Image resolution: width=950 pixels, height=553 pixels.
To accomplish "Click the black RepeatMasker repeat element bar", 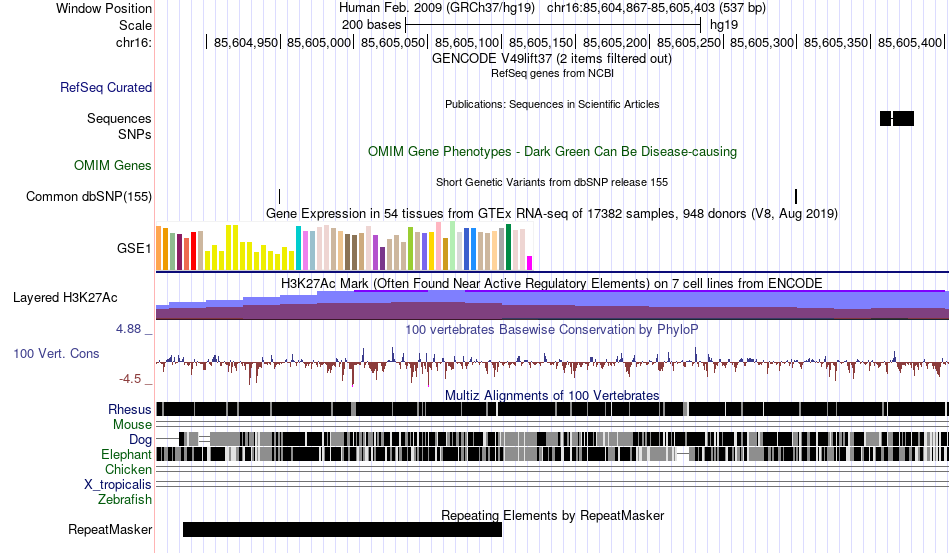I will (342, 529).
